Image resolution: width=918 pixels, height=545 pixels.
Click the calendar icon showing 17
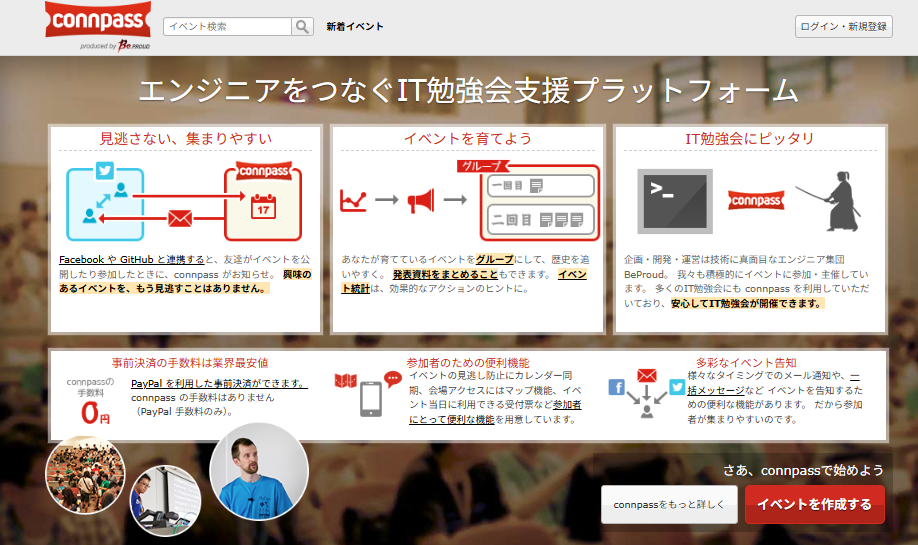coord(262,207)
